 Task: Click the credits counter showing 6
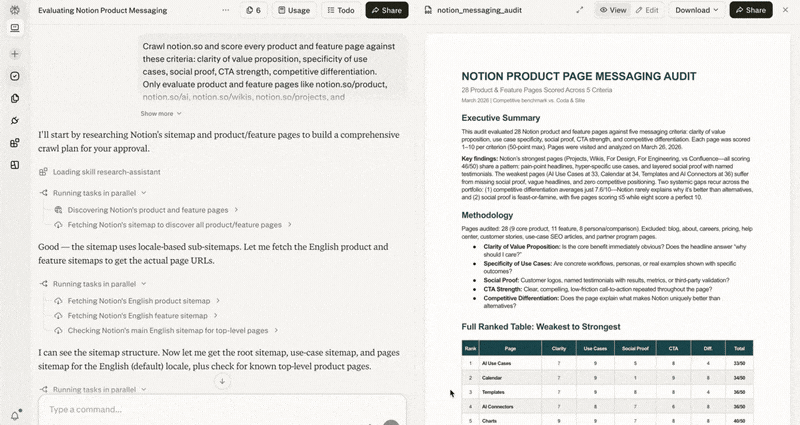[x=254, y=10]
